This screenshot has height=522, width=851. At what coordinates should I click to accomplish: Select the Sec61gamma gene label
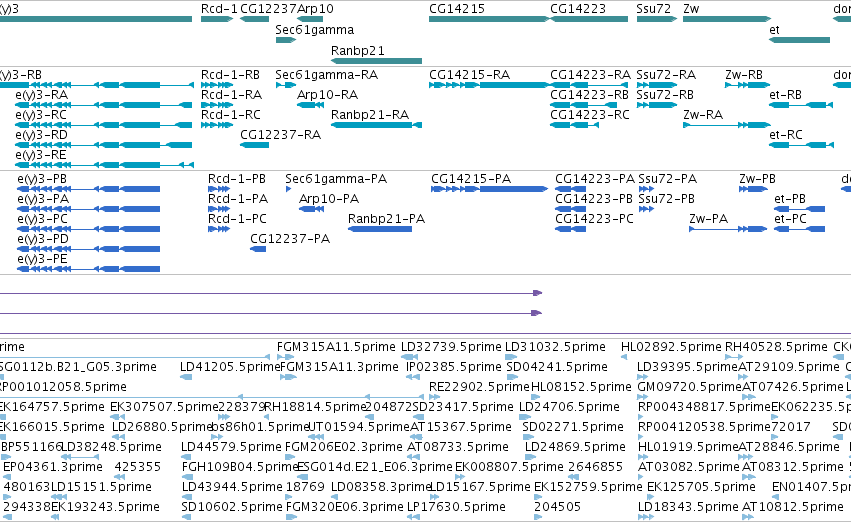(314, 29)
